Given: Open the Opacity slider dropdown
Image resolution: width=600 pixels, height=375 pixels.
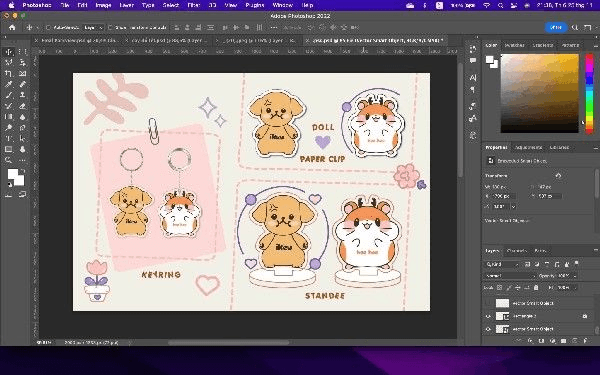Looking at the screenshot, I should tap(575, 276).
